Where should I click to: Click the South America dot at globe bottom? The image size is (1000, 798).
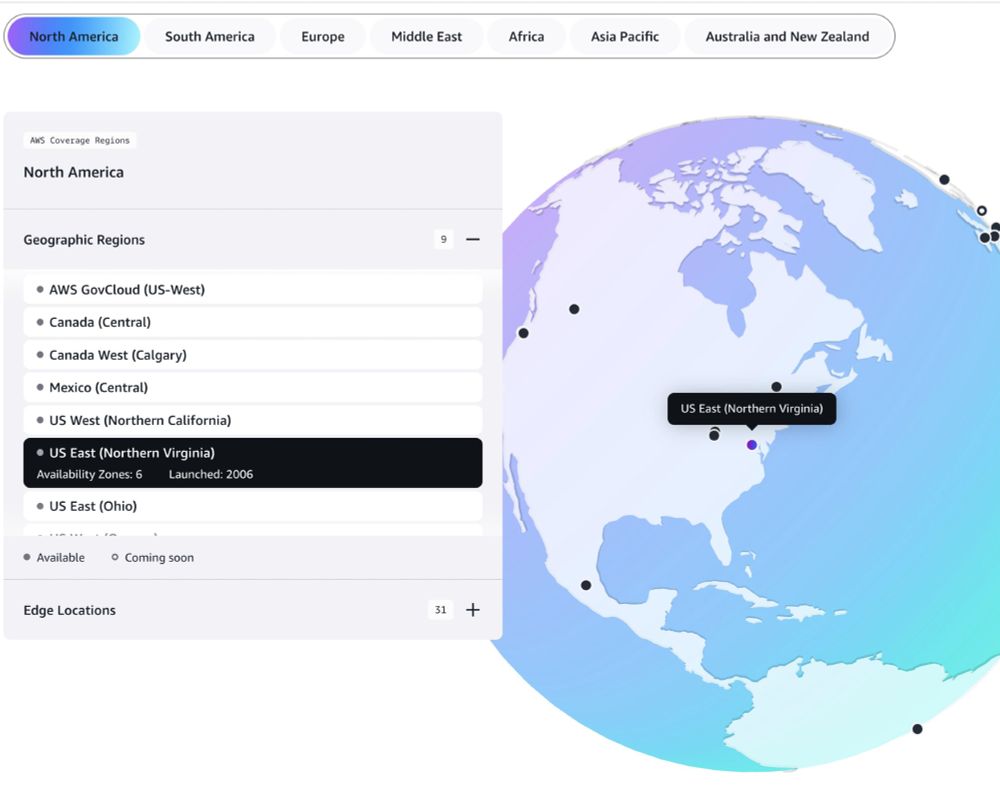click(917, 729)
